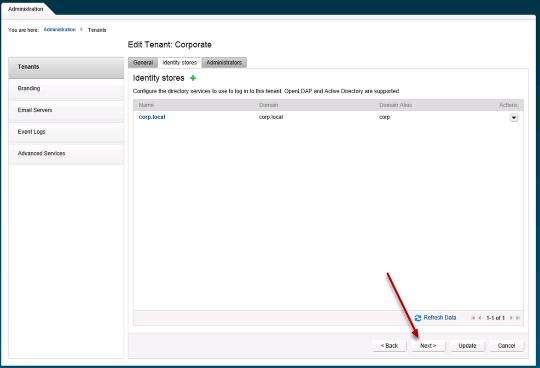The image size is (540, 368).
Task: Select the Identity stores tab
Action: click(x=179, y=63)
